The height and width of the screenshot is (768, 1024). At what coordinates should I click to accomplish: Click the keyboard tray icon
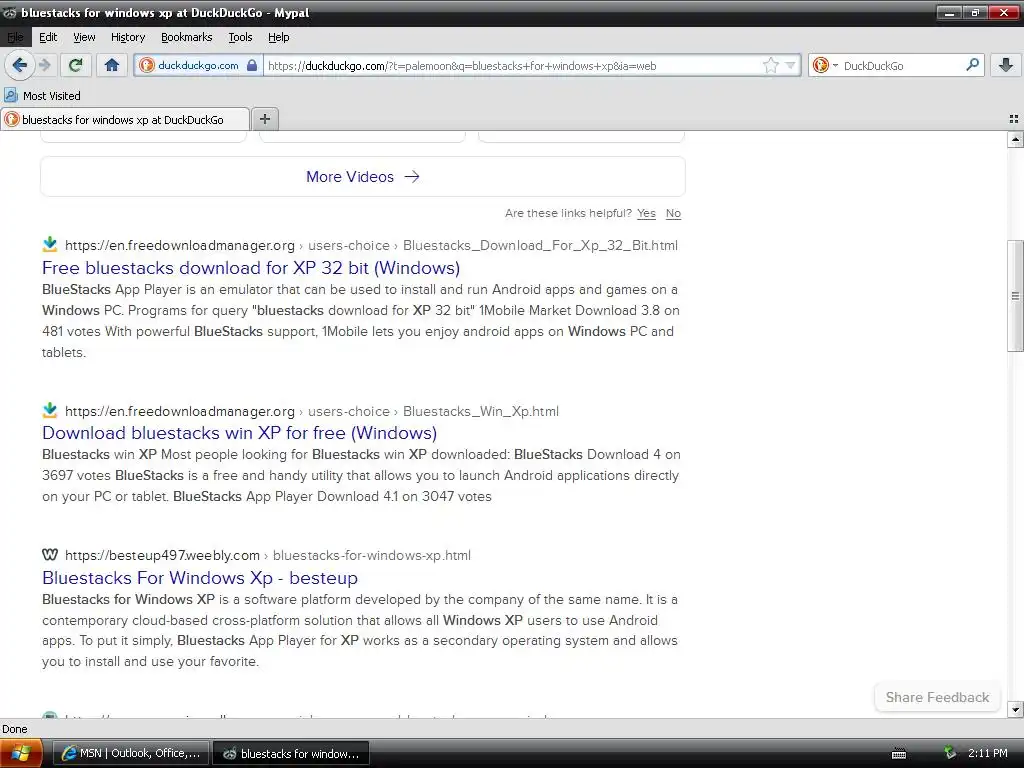pos(899,754)
